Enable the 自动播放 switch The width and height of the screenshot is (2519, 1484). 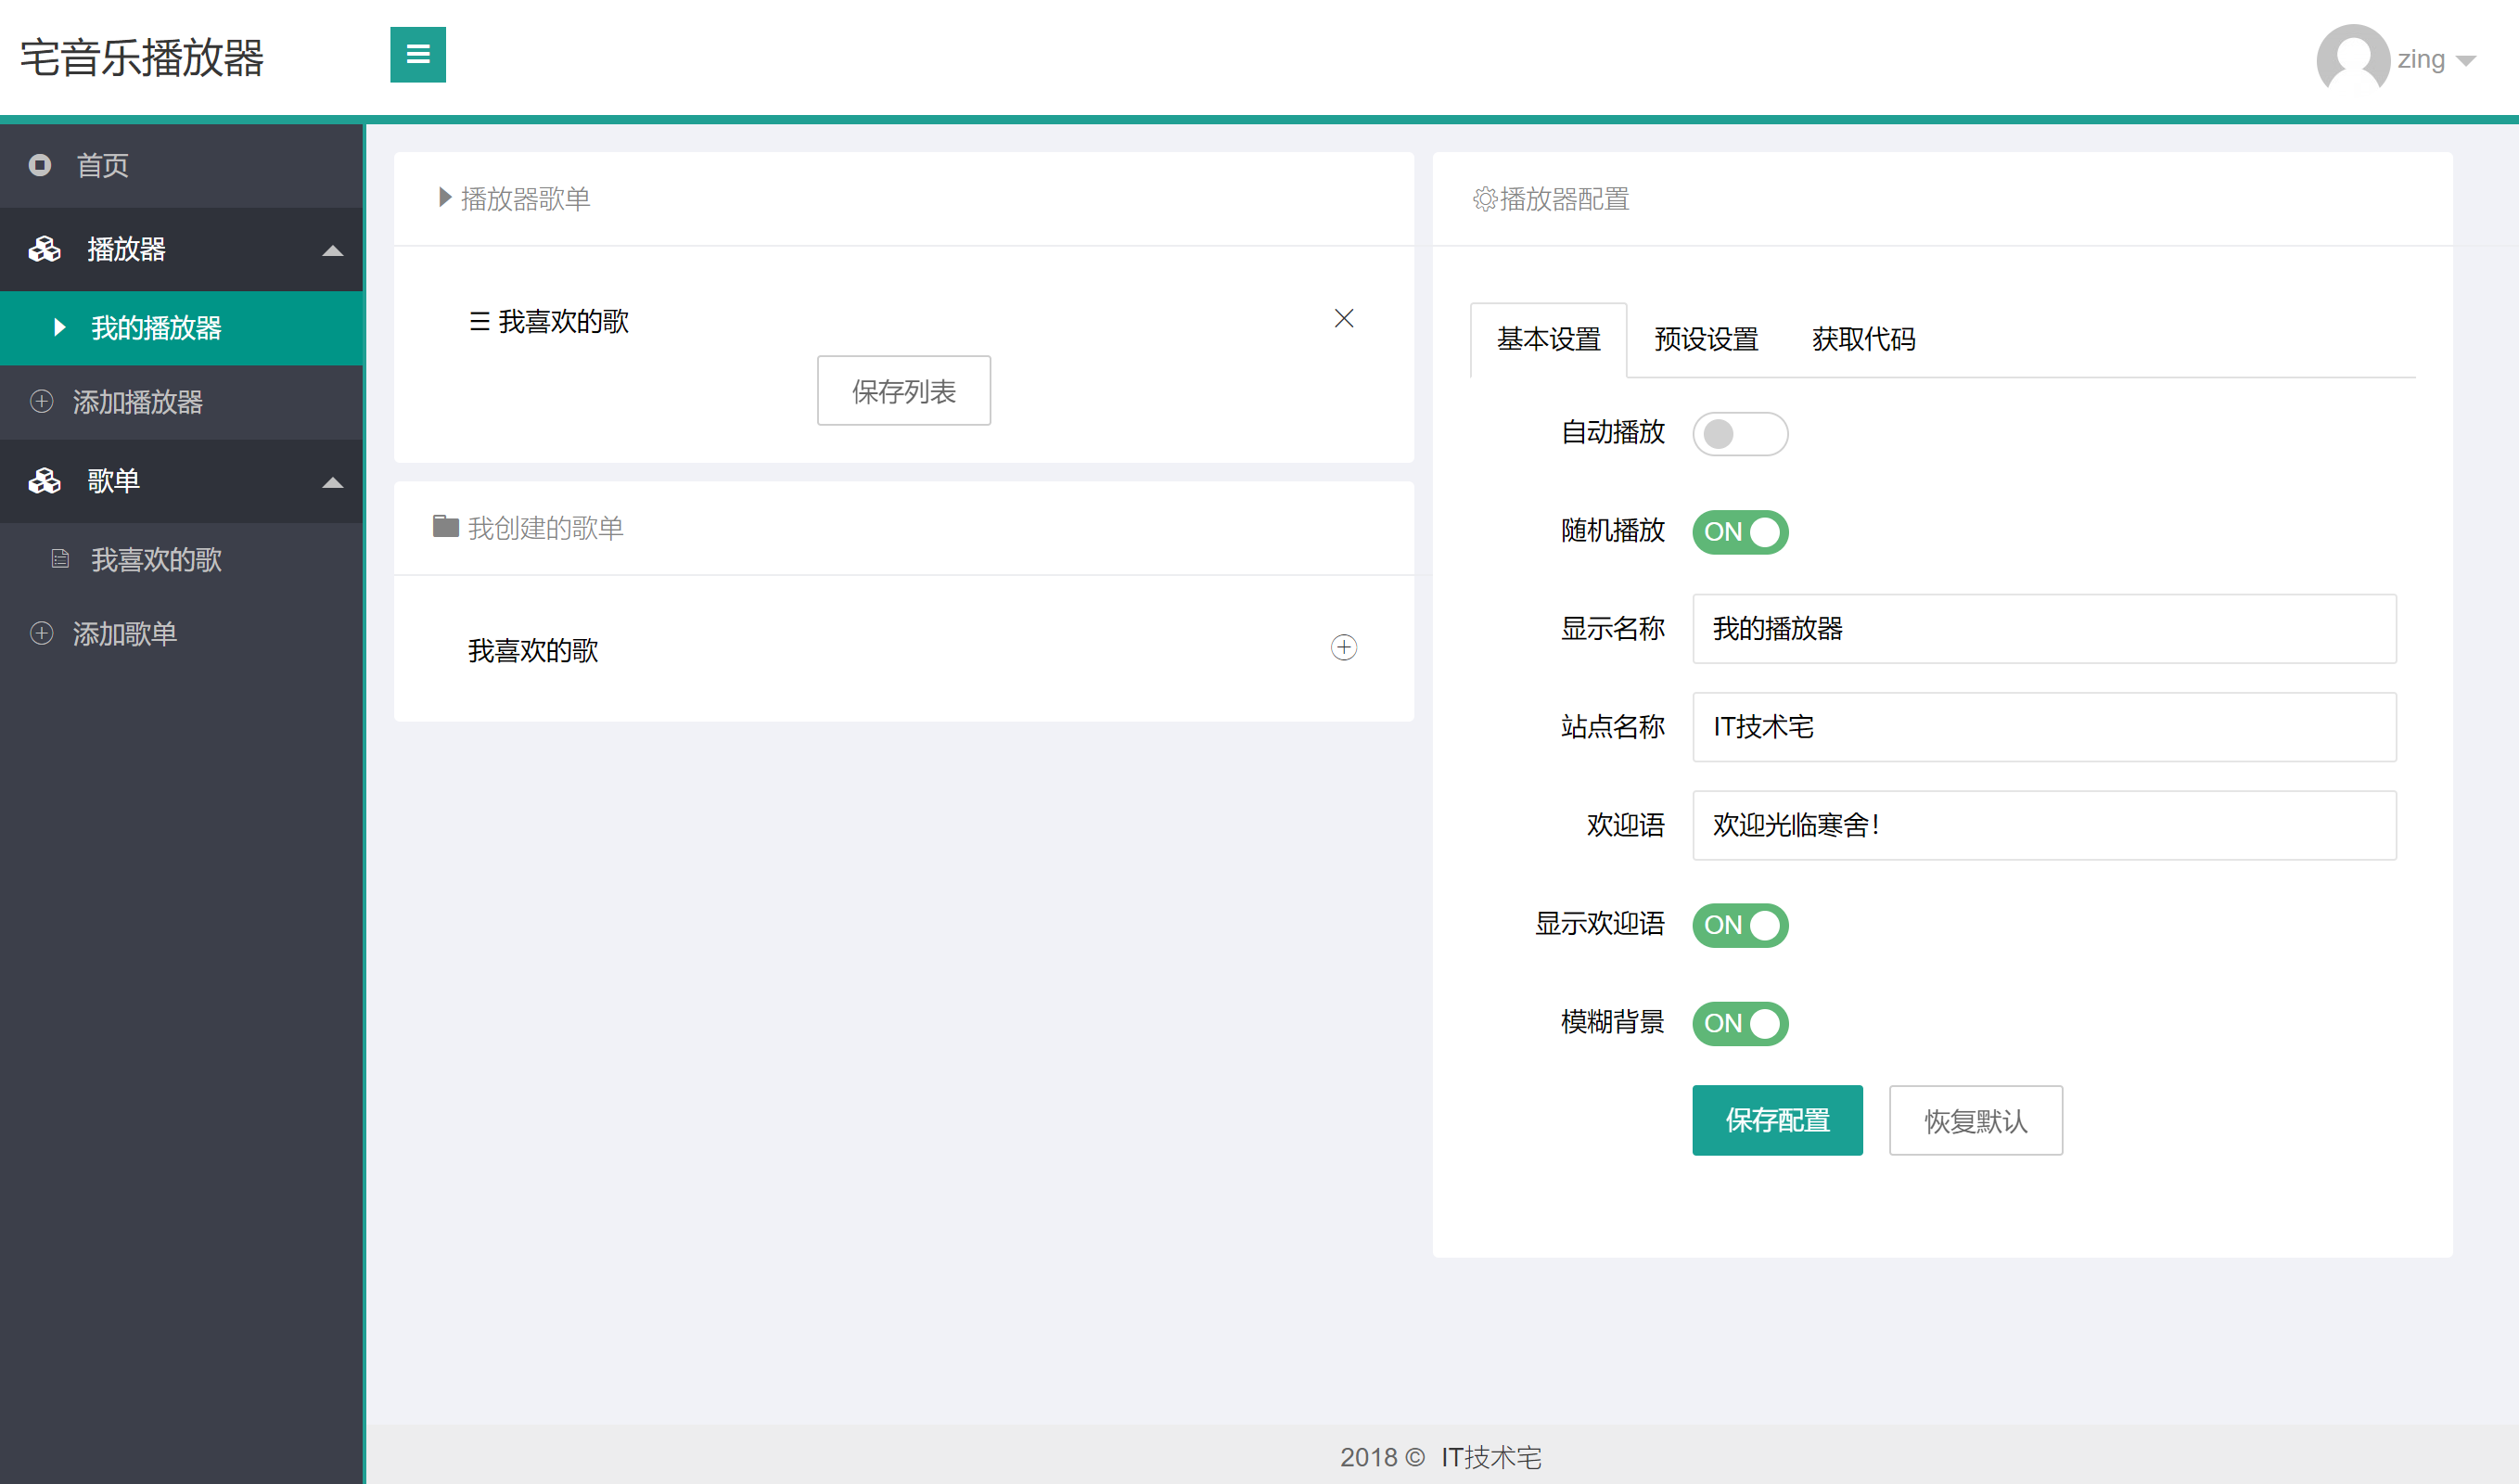[1739, 434]
